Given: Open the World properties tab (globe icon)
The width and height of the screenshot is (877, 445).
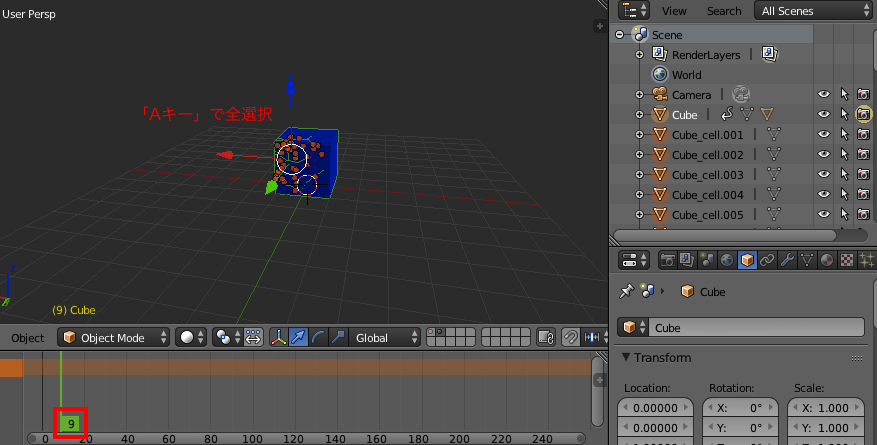Looking at the screenshot, I should (x=727, y=260).
